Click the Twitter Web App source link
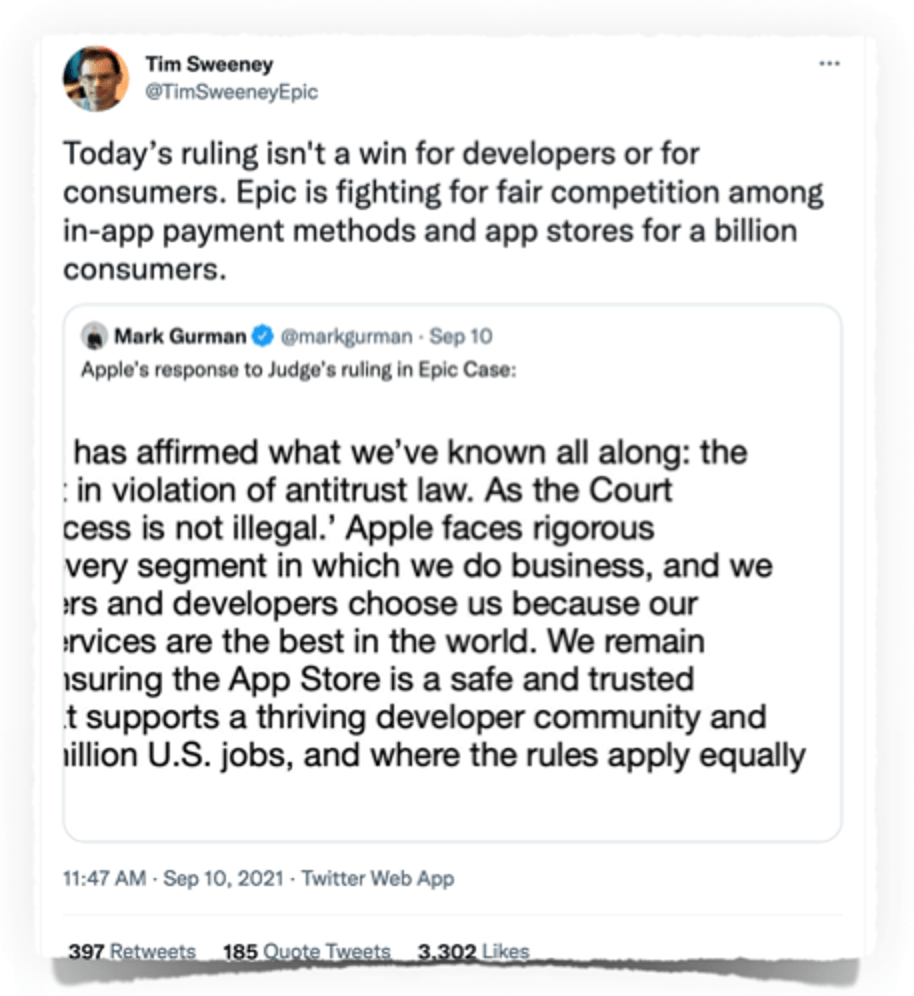The height and width of the screenshot is (996, 914). [377, 880]
